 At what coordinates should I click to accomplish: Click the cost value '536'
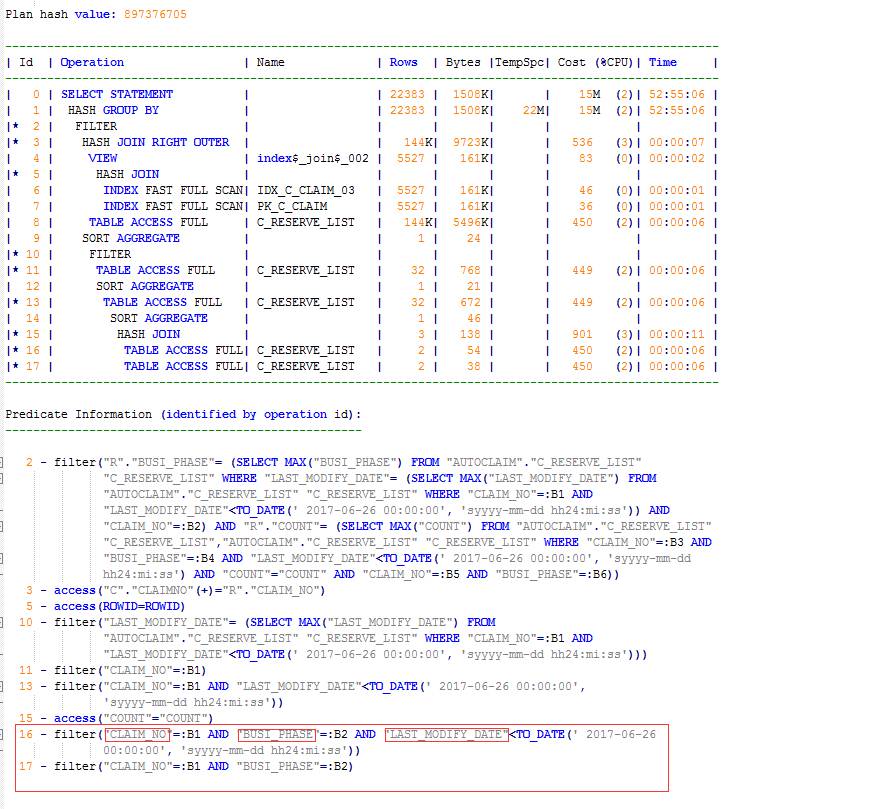582,142
